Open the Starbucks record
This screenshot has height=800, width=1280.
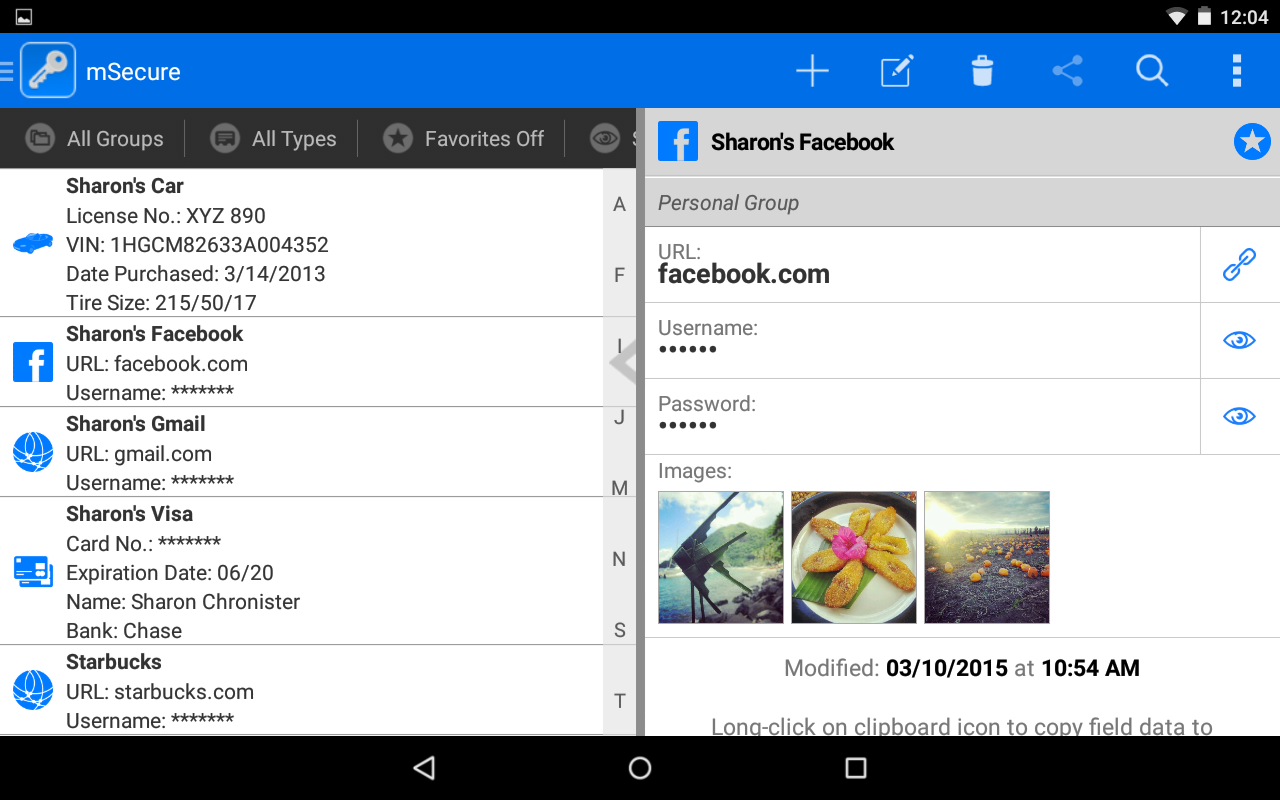pyautogui.click(x=300, y=690)
